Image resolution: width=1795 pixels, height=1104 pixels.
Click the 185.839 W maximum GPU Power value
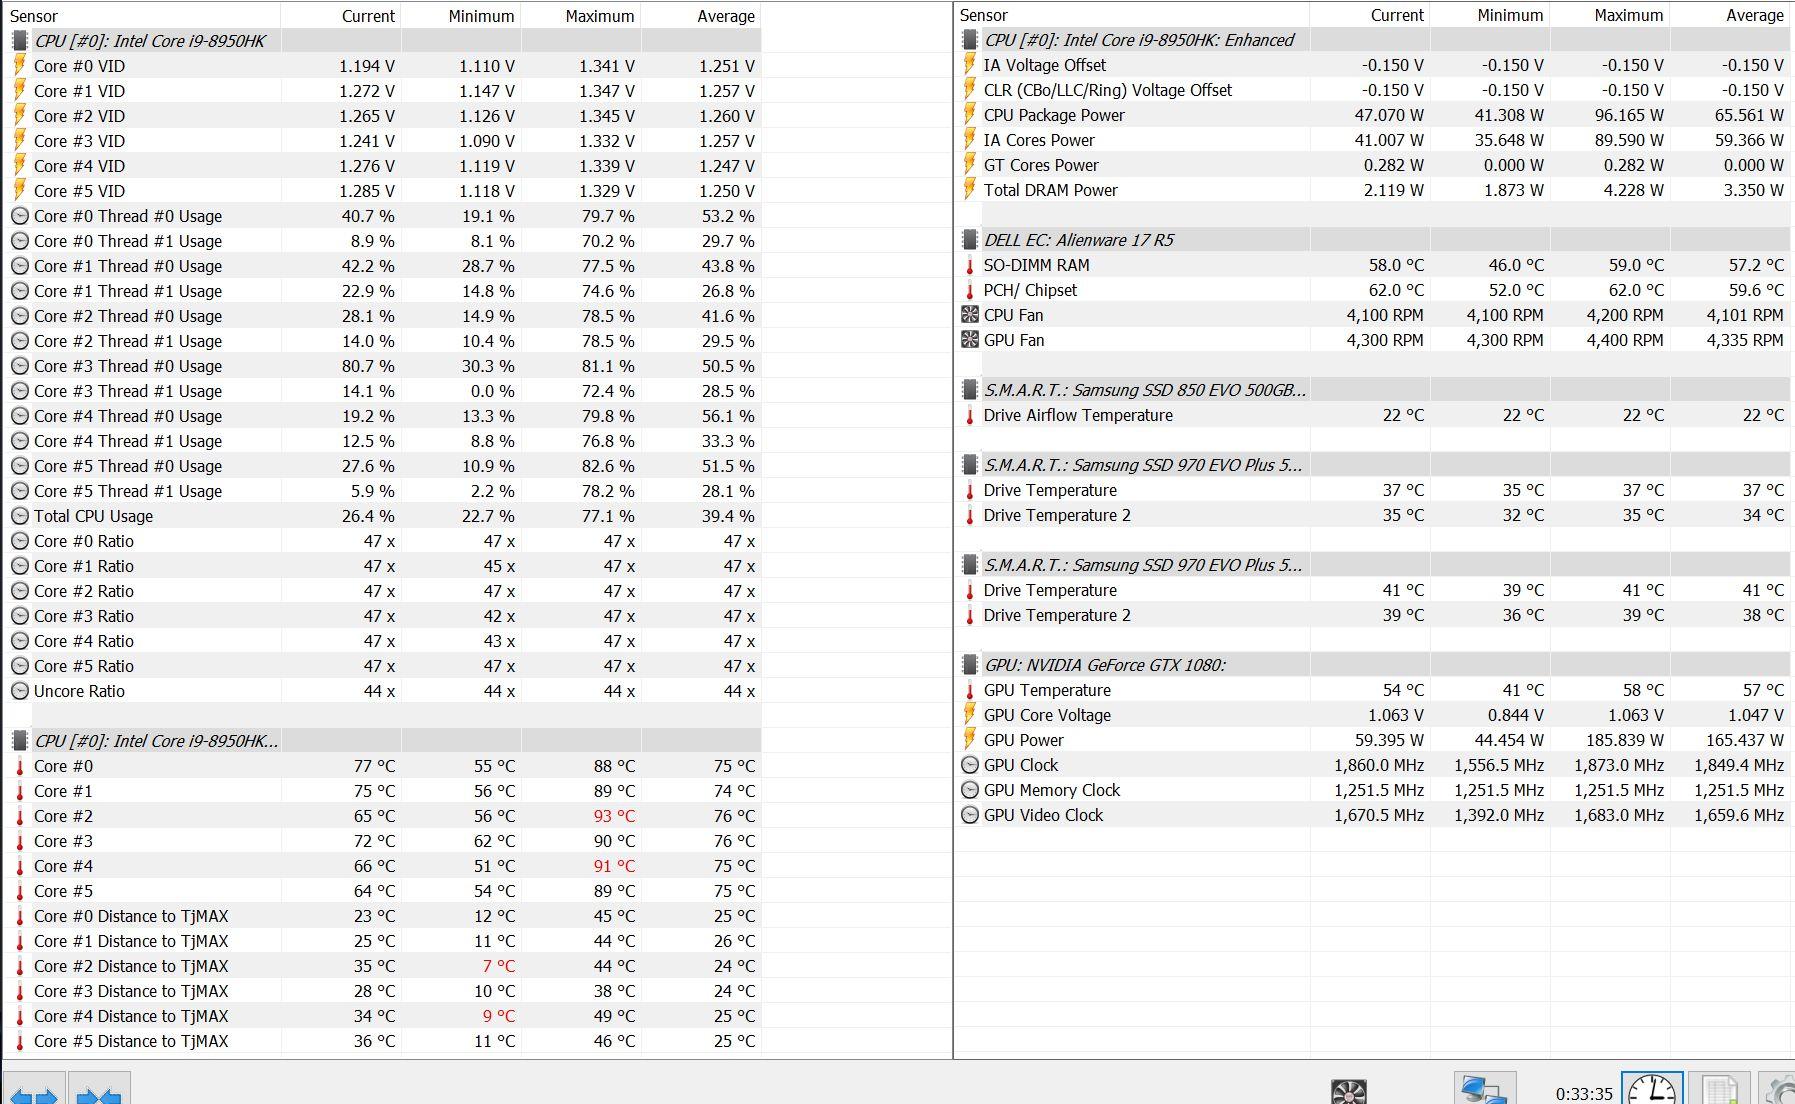(1625, 740)
